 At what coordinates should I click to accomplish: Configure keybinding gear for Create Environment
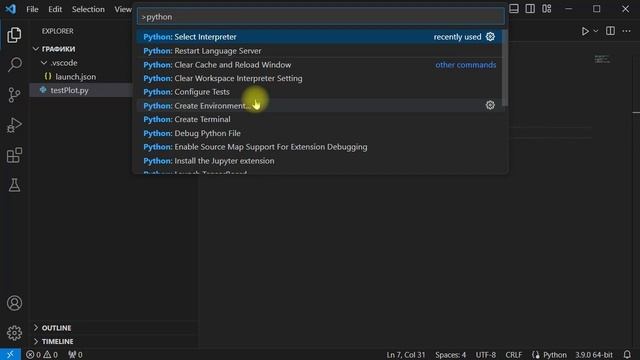pyautogui.click(x=490, y=105)
